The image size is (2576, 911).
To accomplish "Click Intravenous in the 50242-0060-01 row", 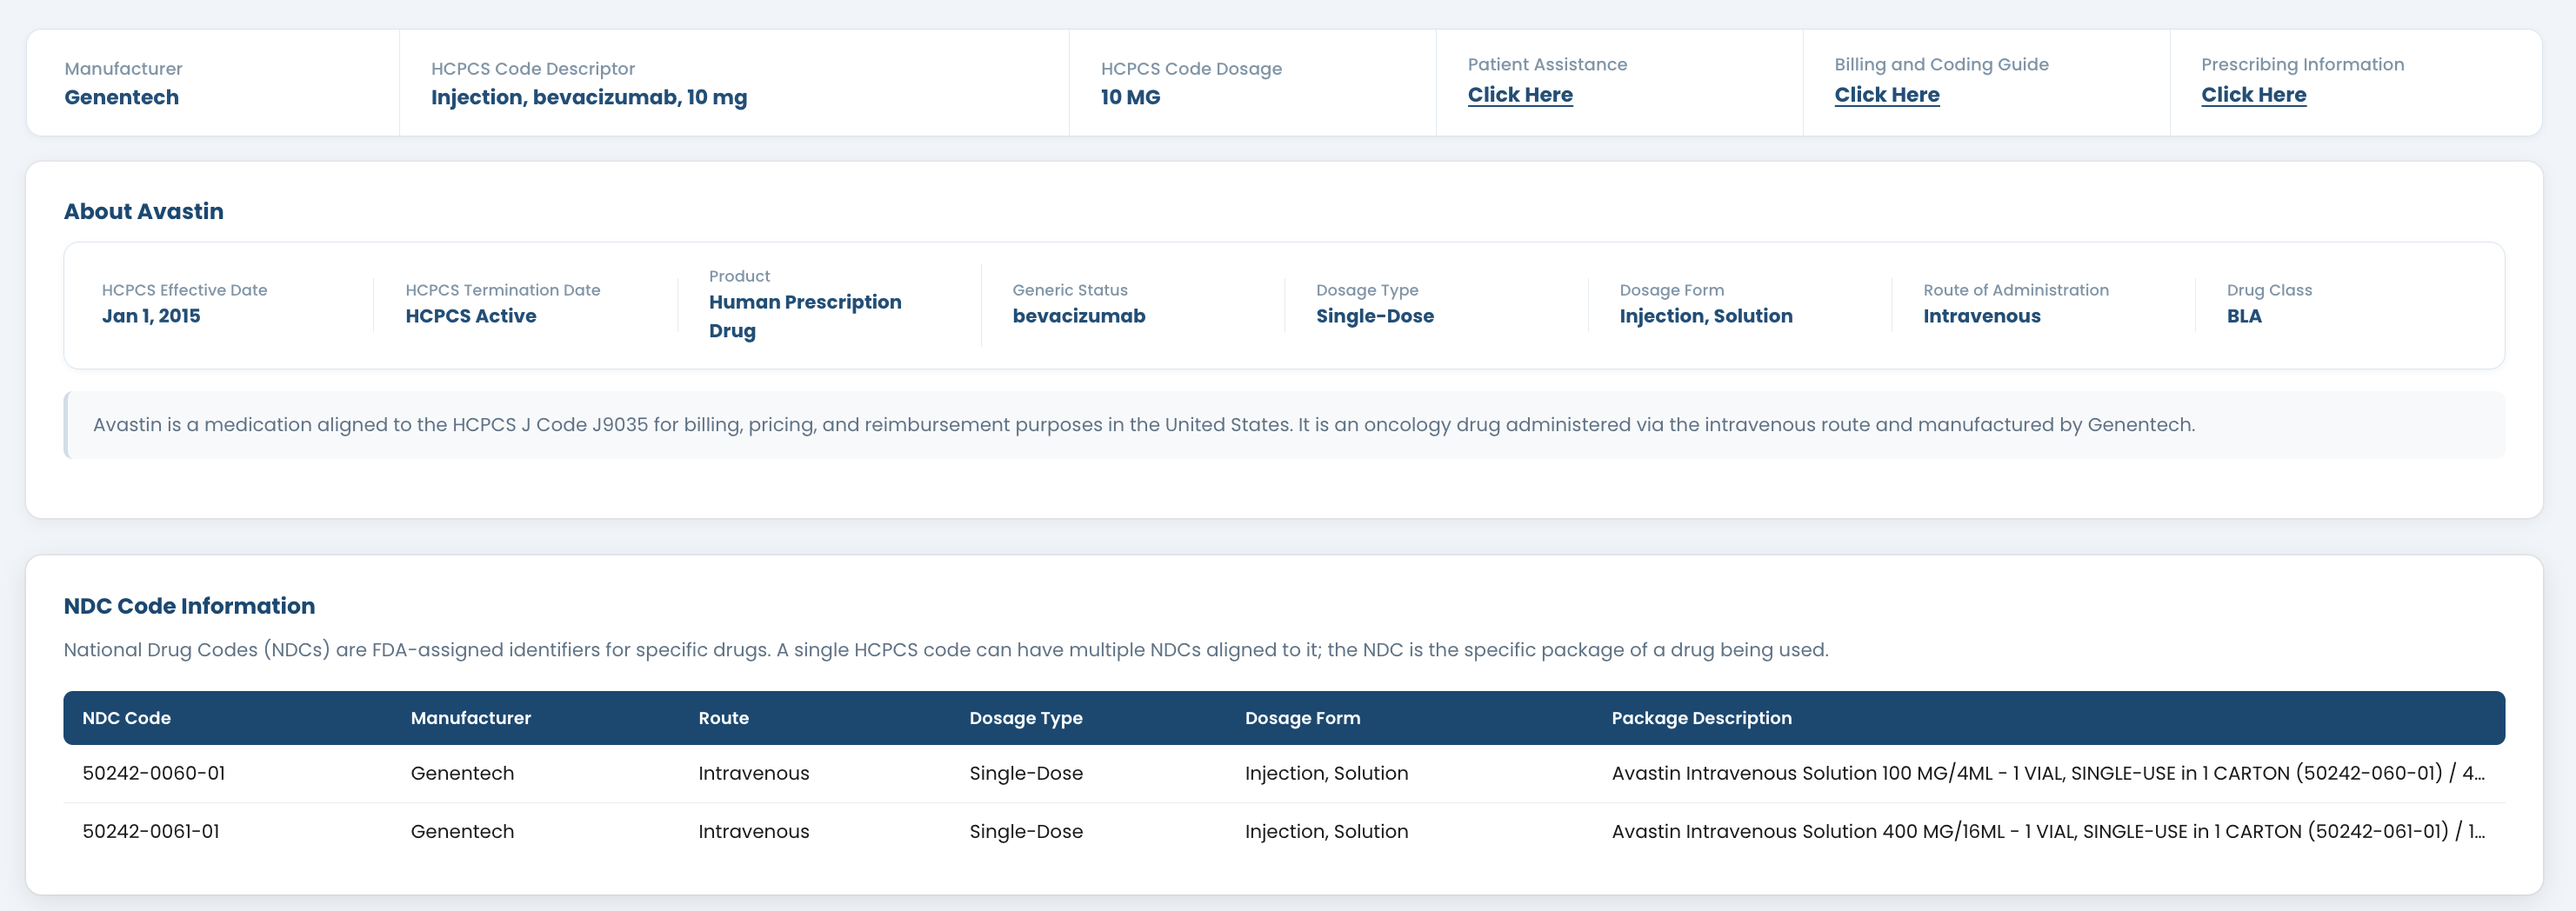I will pos(754,773).
